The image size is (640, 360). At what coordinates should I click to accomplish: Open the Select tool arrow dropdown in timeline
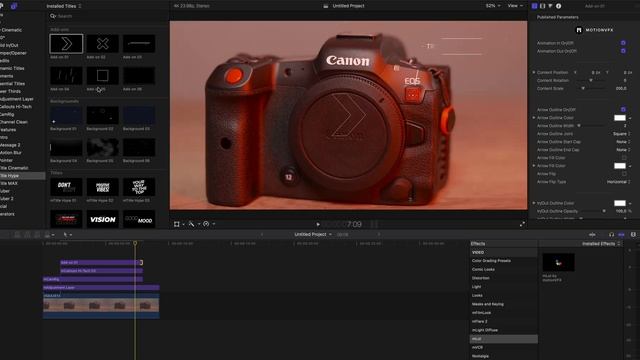tap(67, 235)
